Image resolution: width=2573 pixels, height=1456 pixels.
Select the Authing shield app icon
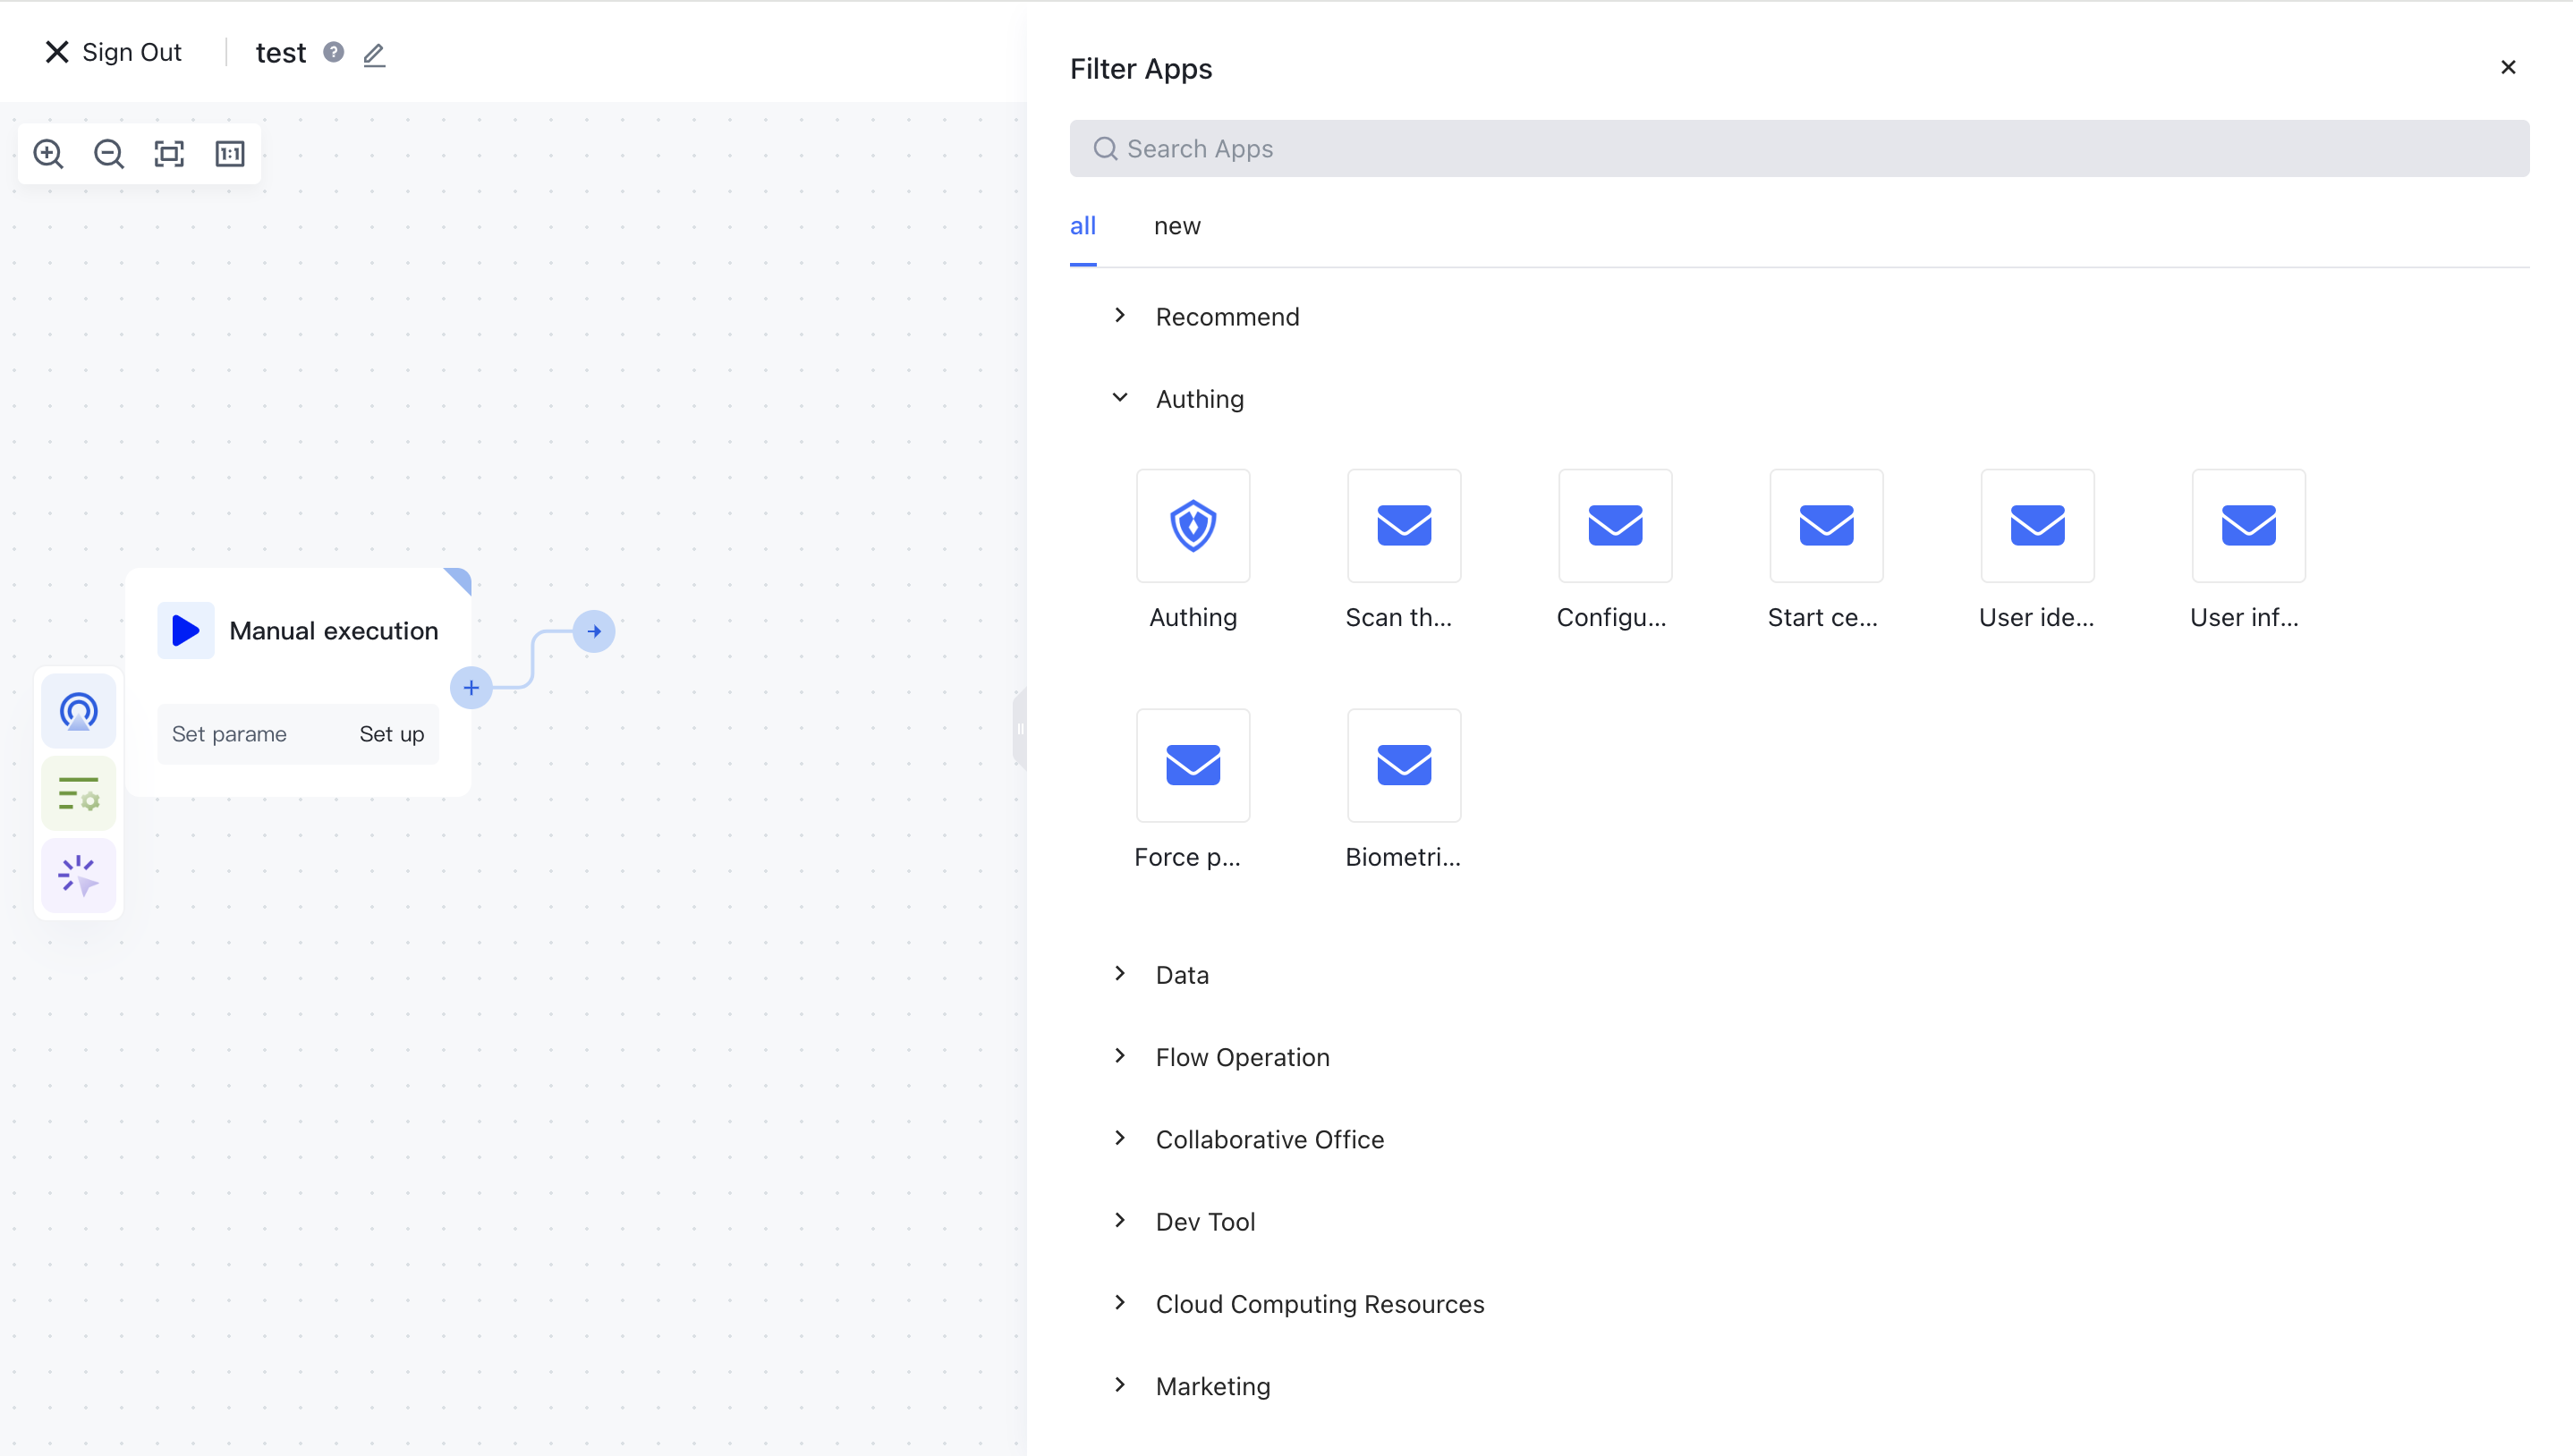point(1192,526)
